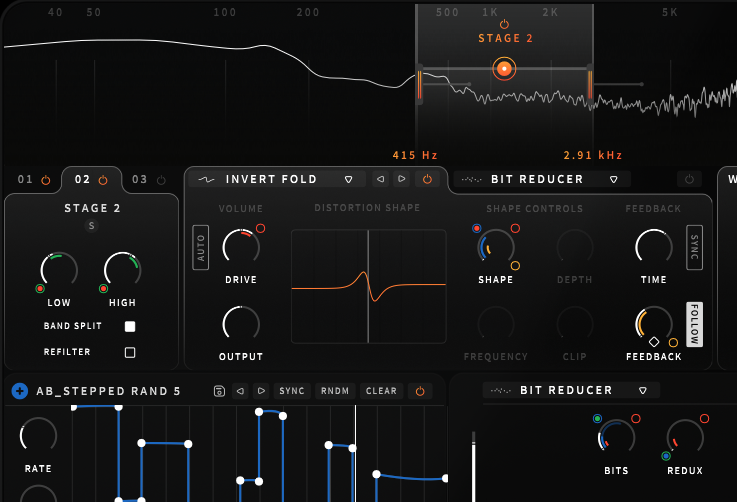Solo Stage 2 with the S button
Image resolution: width=737 pixels, height=502 pixels.
tap(92, 226)
